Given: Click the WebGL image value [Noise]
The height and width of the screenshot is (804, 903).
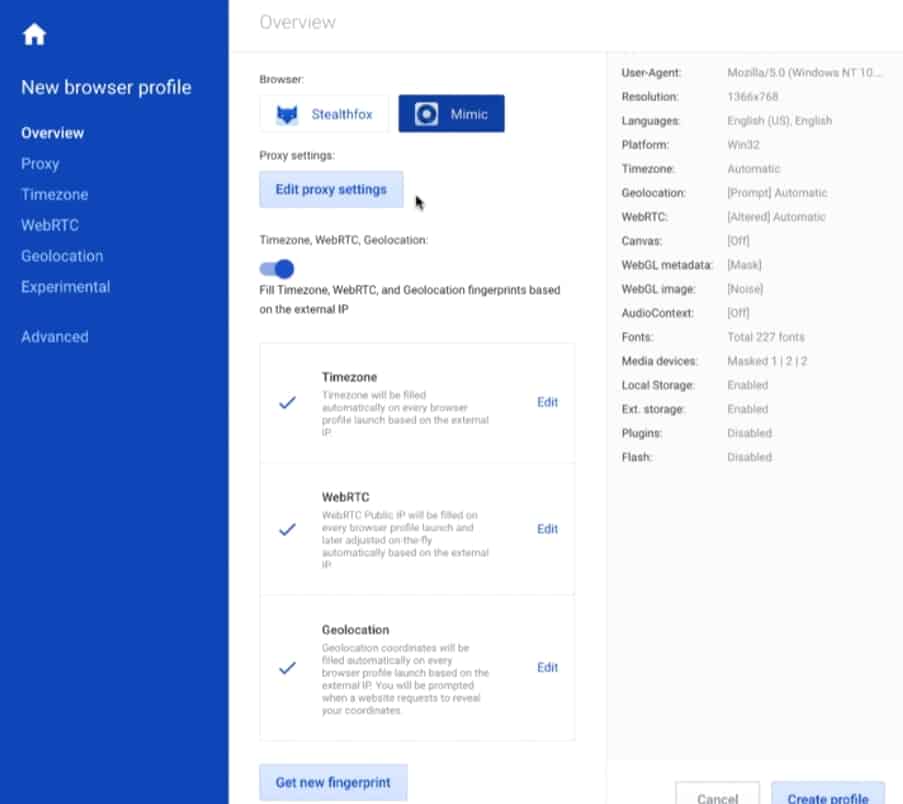Looking at the screenshot, I should pos(745,289).
